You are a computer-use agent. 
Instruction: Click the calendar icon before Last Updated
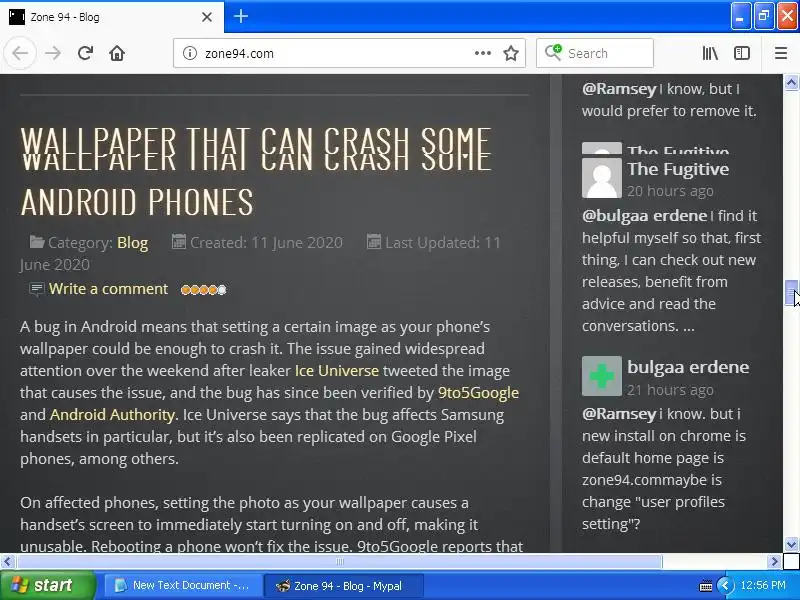click(374, 241)
